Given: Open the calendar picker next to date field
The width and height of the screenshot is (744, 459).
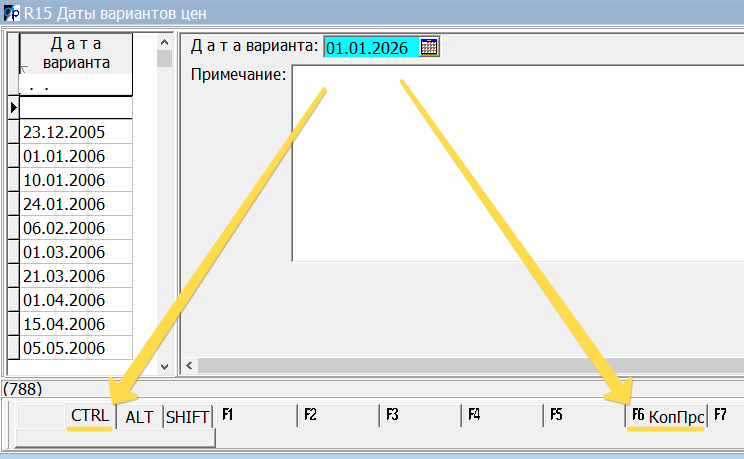Looking at the screenshot, I should click(429, 47).
